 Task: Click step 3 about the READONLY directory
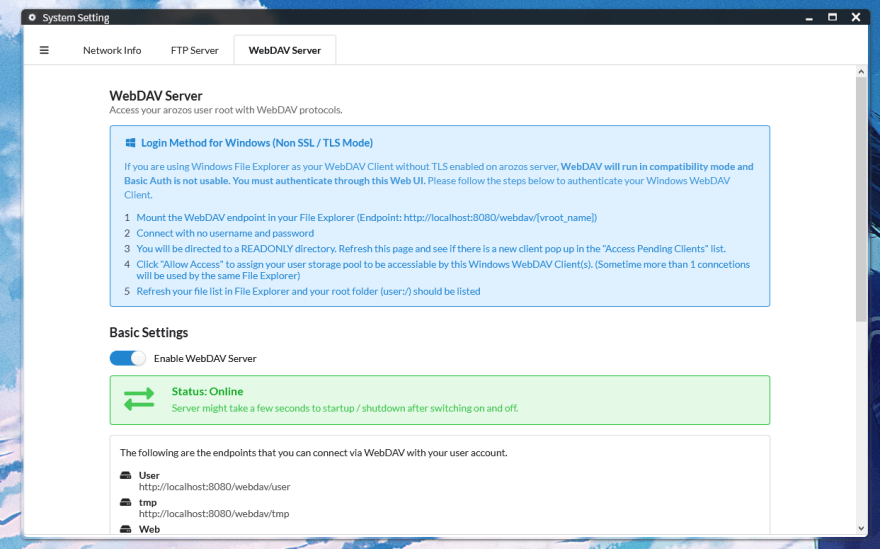point(431,249)
